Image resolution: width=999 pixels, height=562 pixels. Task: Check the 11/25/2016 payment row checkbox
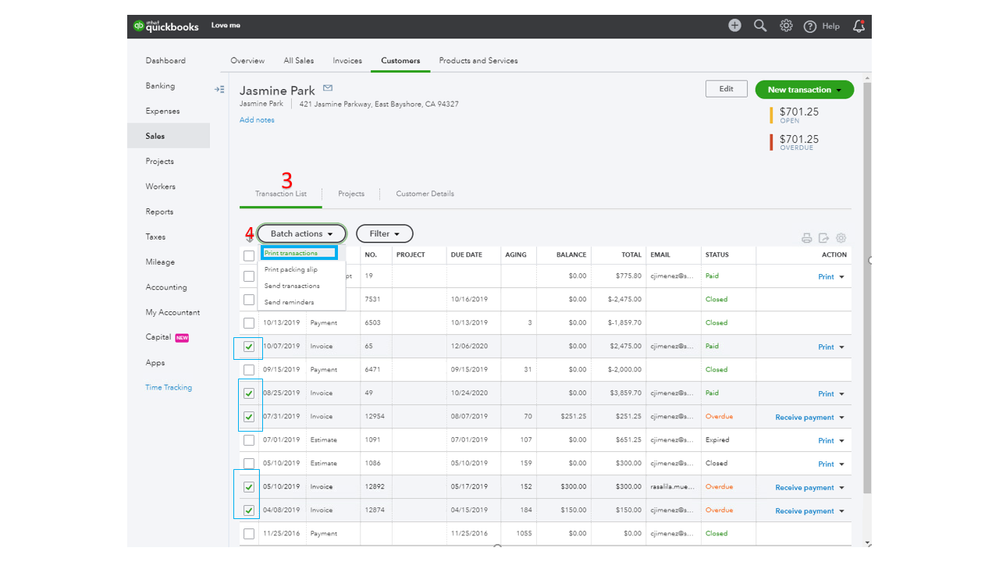[249, 534]
